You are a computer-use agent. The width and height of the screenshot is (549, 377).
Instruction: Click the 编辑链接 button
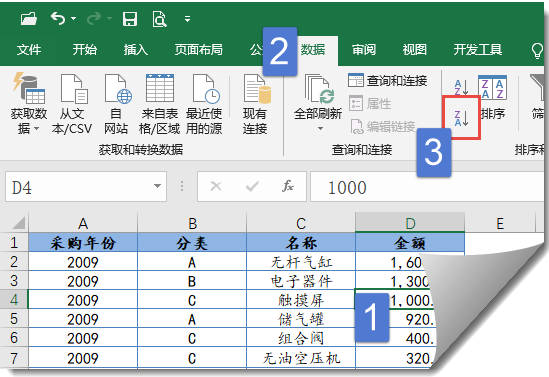pyautogui.click(x=383, y=126)
